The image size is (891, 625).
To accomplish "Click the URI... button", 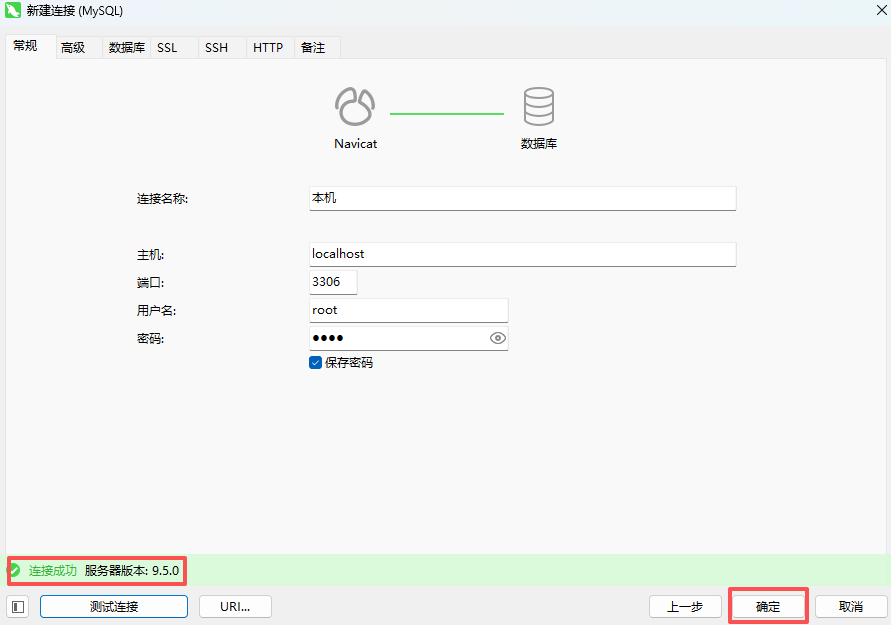I will (x=235, y=607).
